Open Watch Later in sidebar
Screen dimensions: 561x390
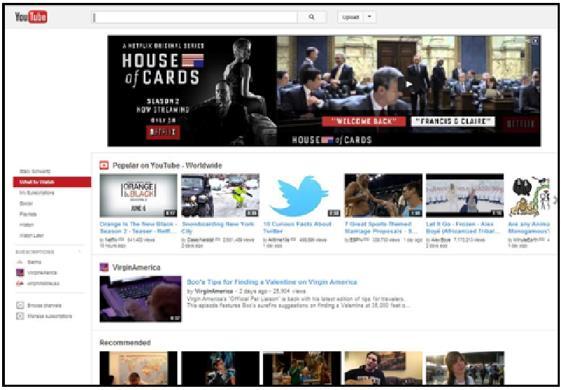[x=31, y=235]
